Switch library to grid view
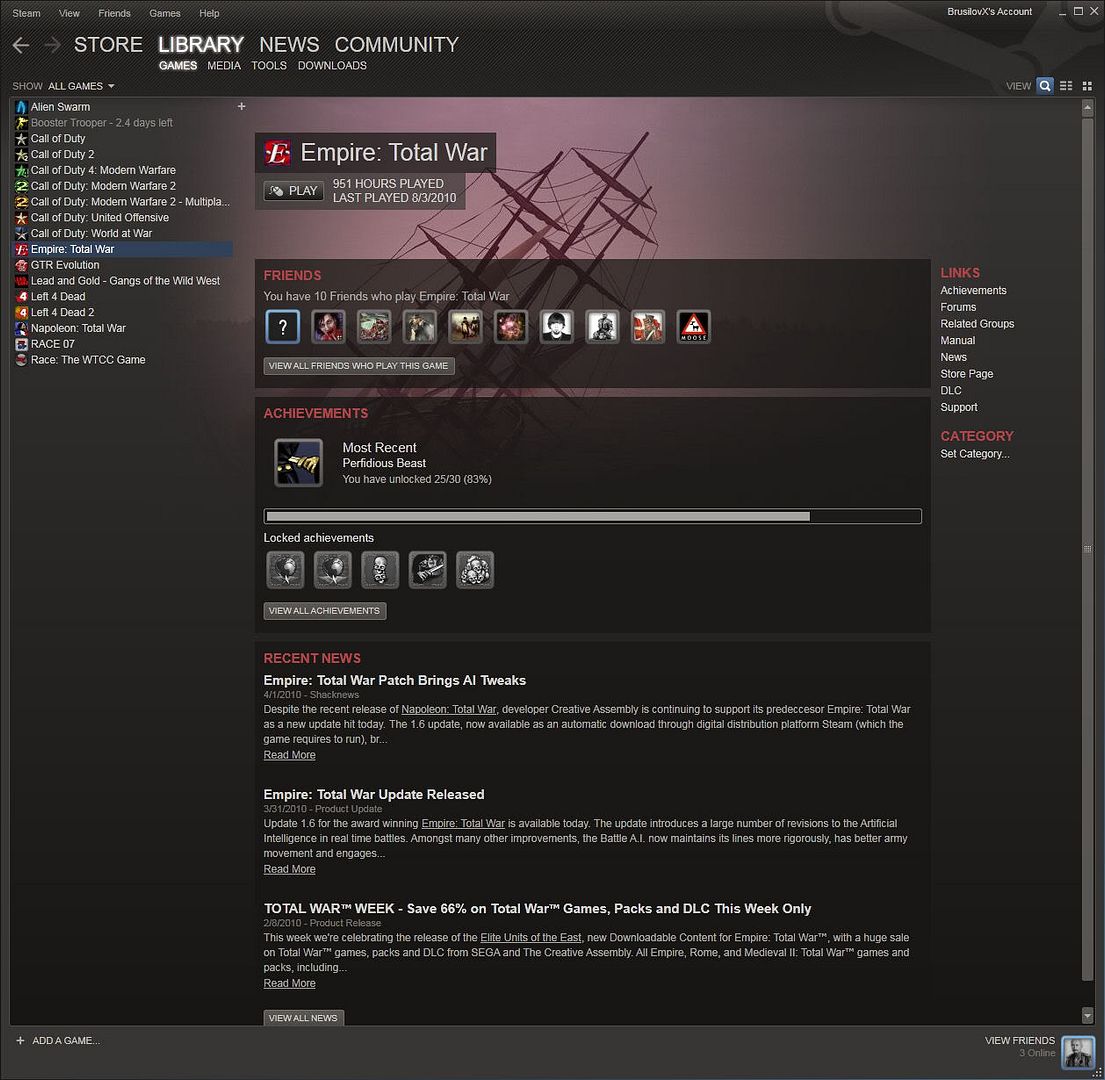This screenshot has width=1105, height=1080. click(x=1087, y=86)
